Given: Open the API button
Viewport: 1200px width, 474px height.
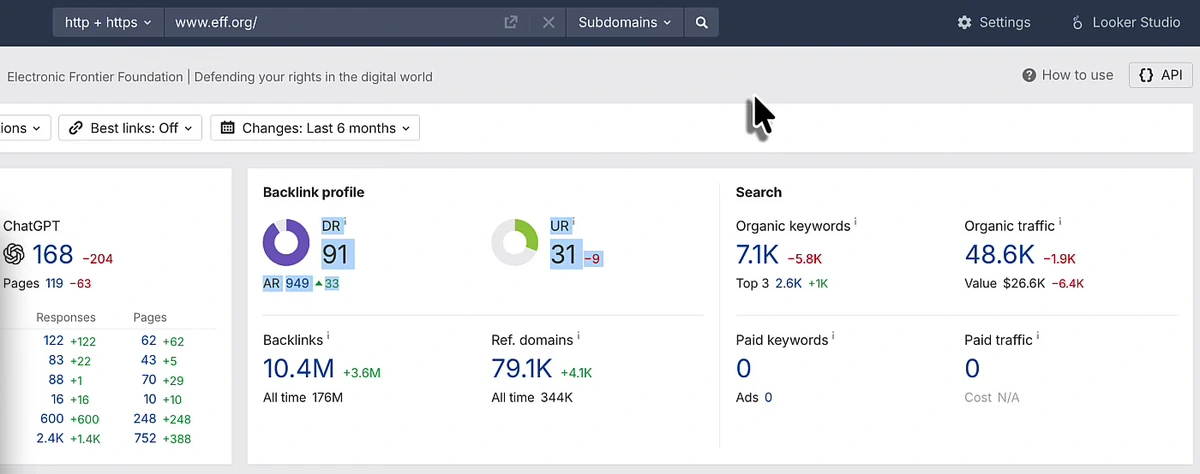Looking at the screenshot, I should click(x=1160, y=75).
